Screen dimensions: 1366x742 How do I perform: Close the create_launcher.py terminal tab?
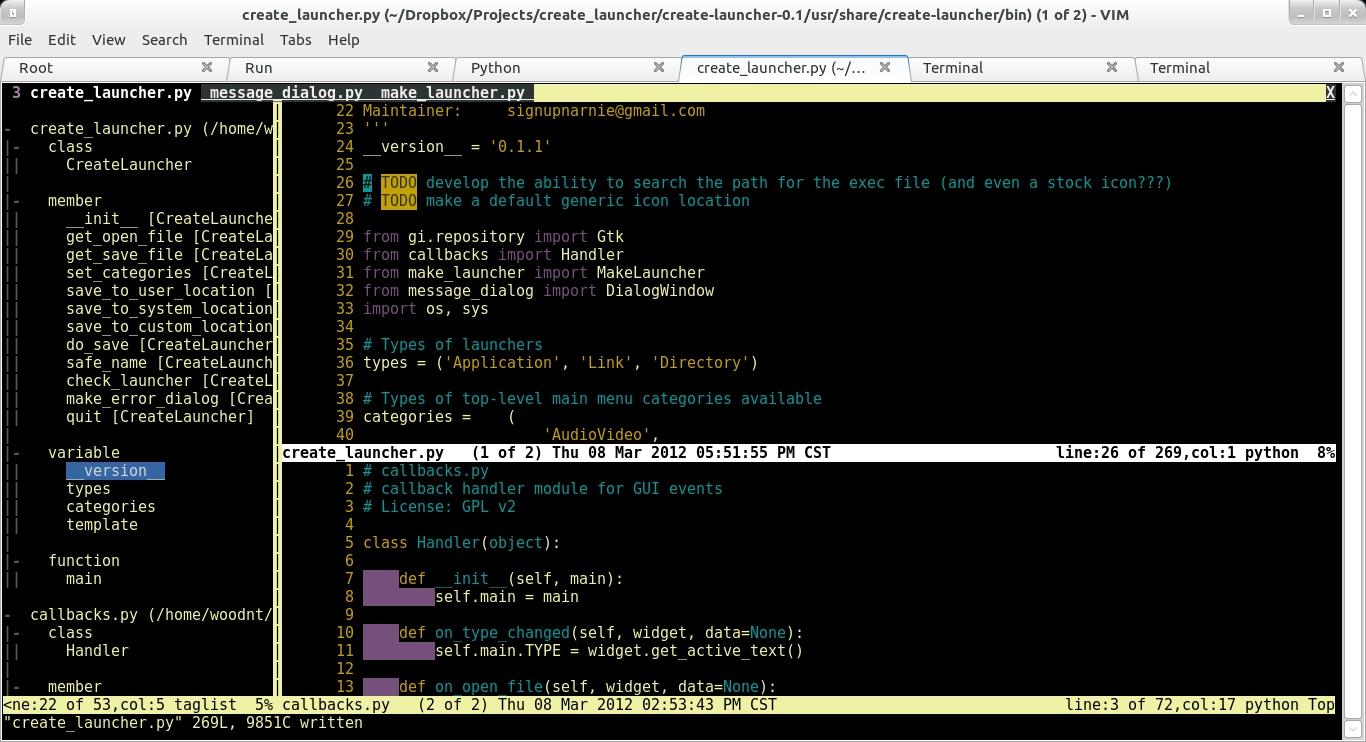[x=885, y=67]
